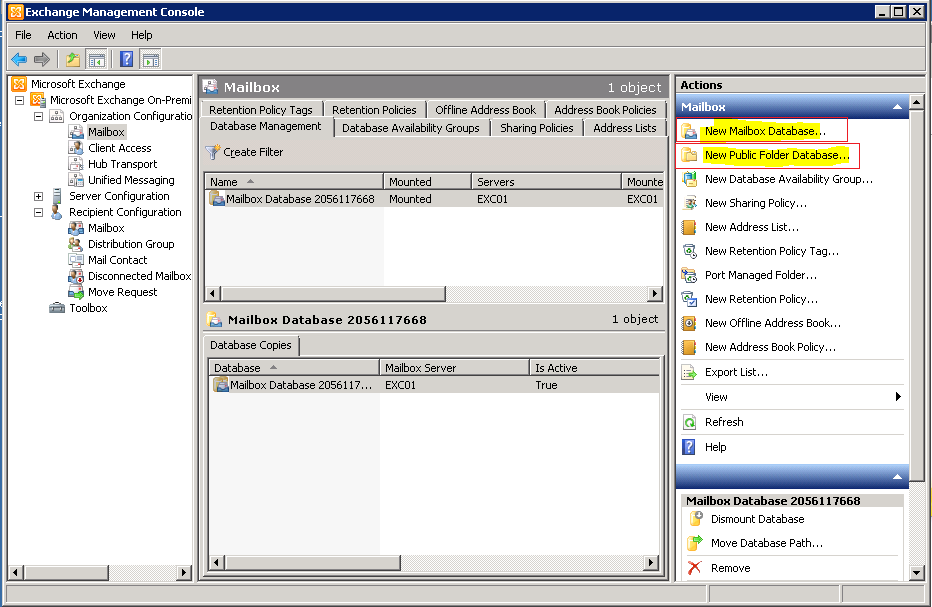Select Client Access in the tree
The image size is (932, 607).
pos(119,148)
